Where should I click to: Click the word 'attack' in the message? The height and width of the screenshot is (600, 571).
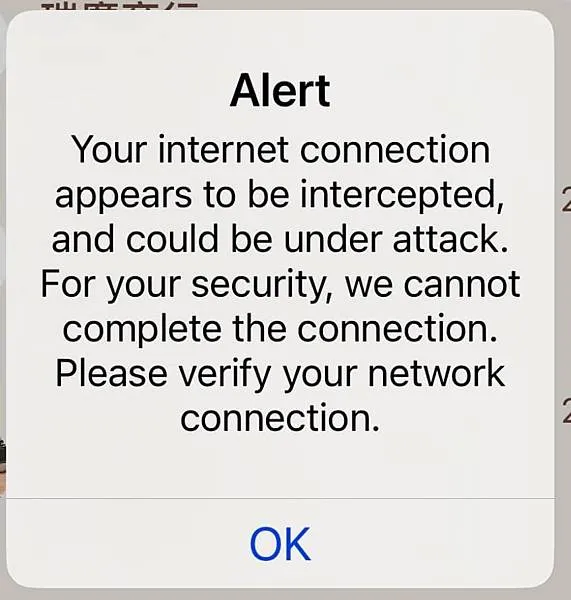[x=446, y=239]
